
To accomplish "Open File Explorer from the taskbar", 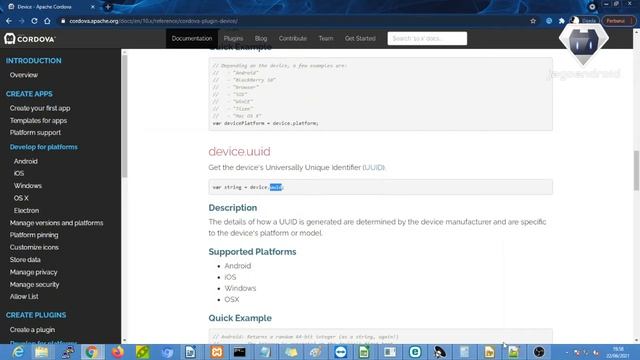I will coord(42,352).
